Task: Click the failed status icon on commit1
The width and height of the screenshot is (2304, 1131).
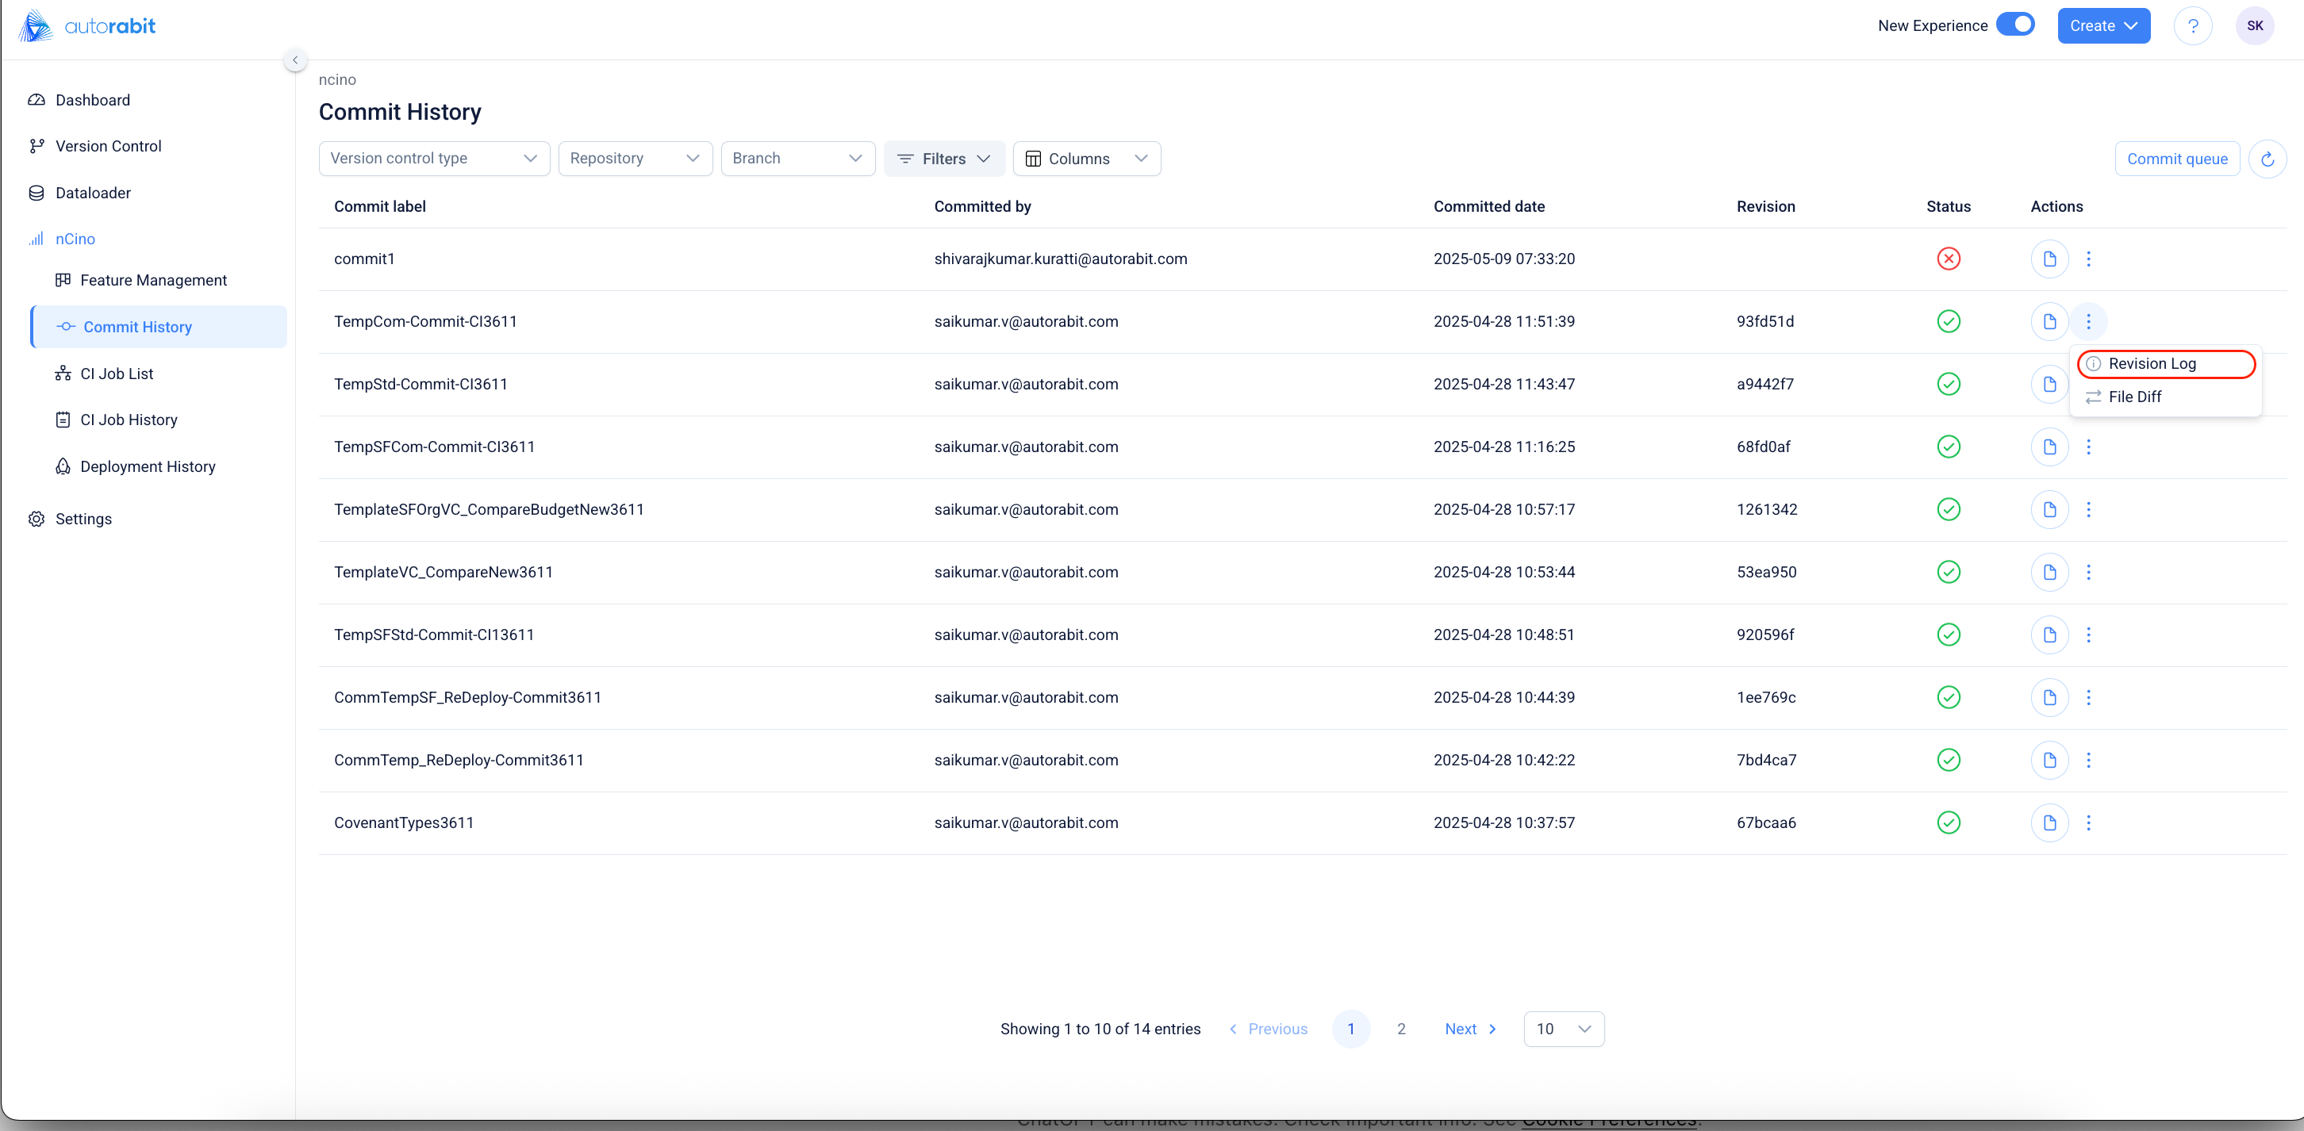Action: pyautogui.click(x=1948, y=259)
